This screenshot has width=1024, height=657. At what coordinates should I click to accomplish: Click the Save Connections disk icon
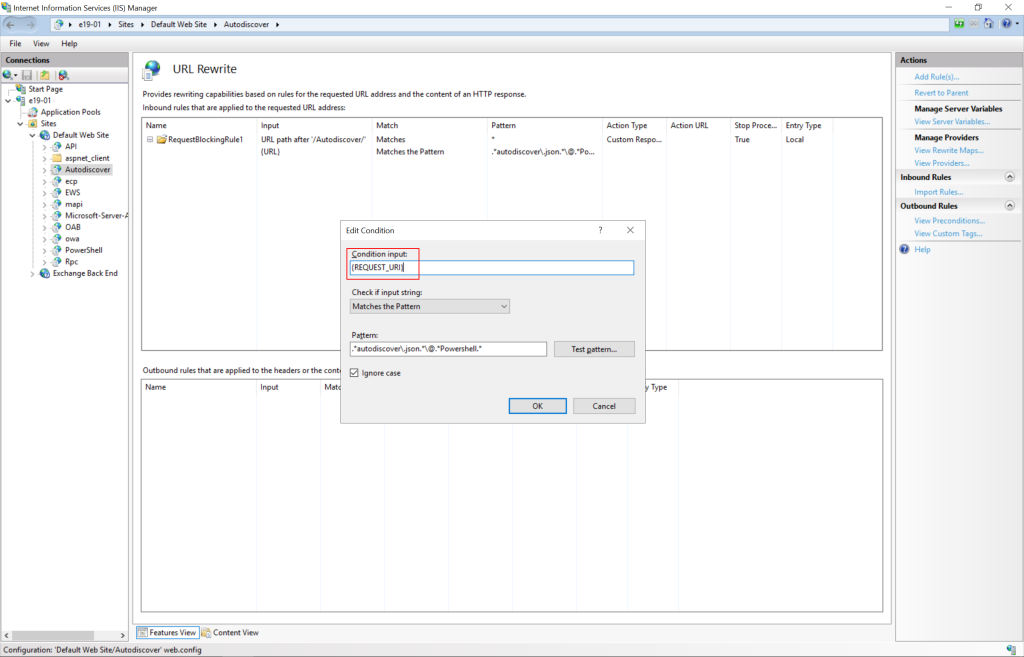pyautogui.click(x=26, y=74)
